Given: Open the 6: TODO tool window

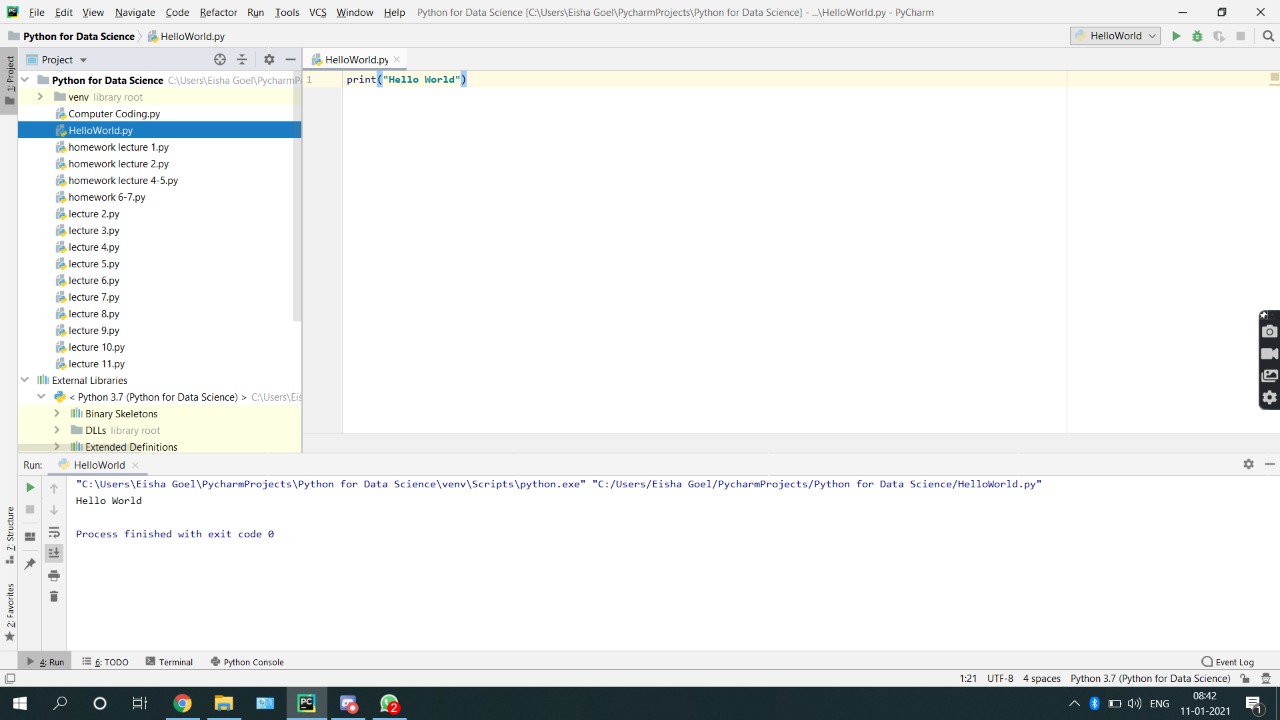Looking at the screenshot, I should click(105, 662).
